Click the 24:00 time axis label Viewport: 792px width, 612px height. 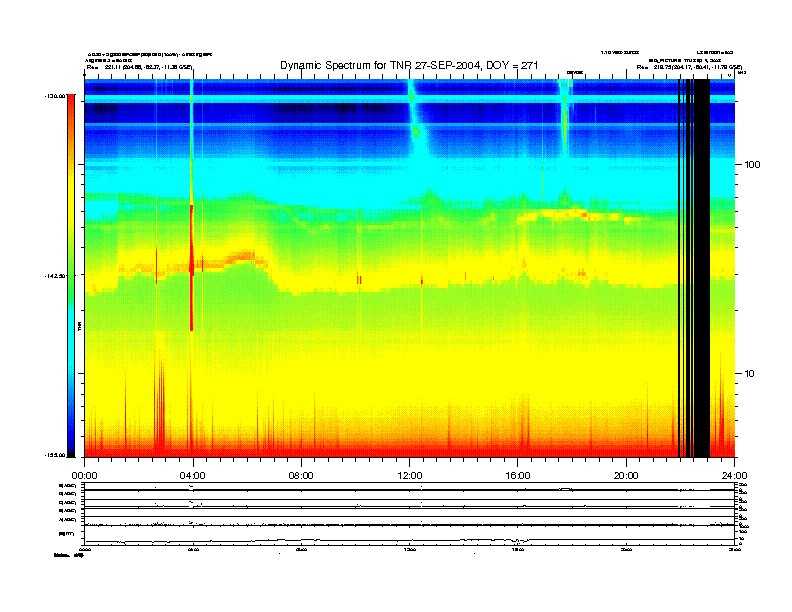click(734, 476)
